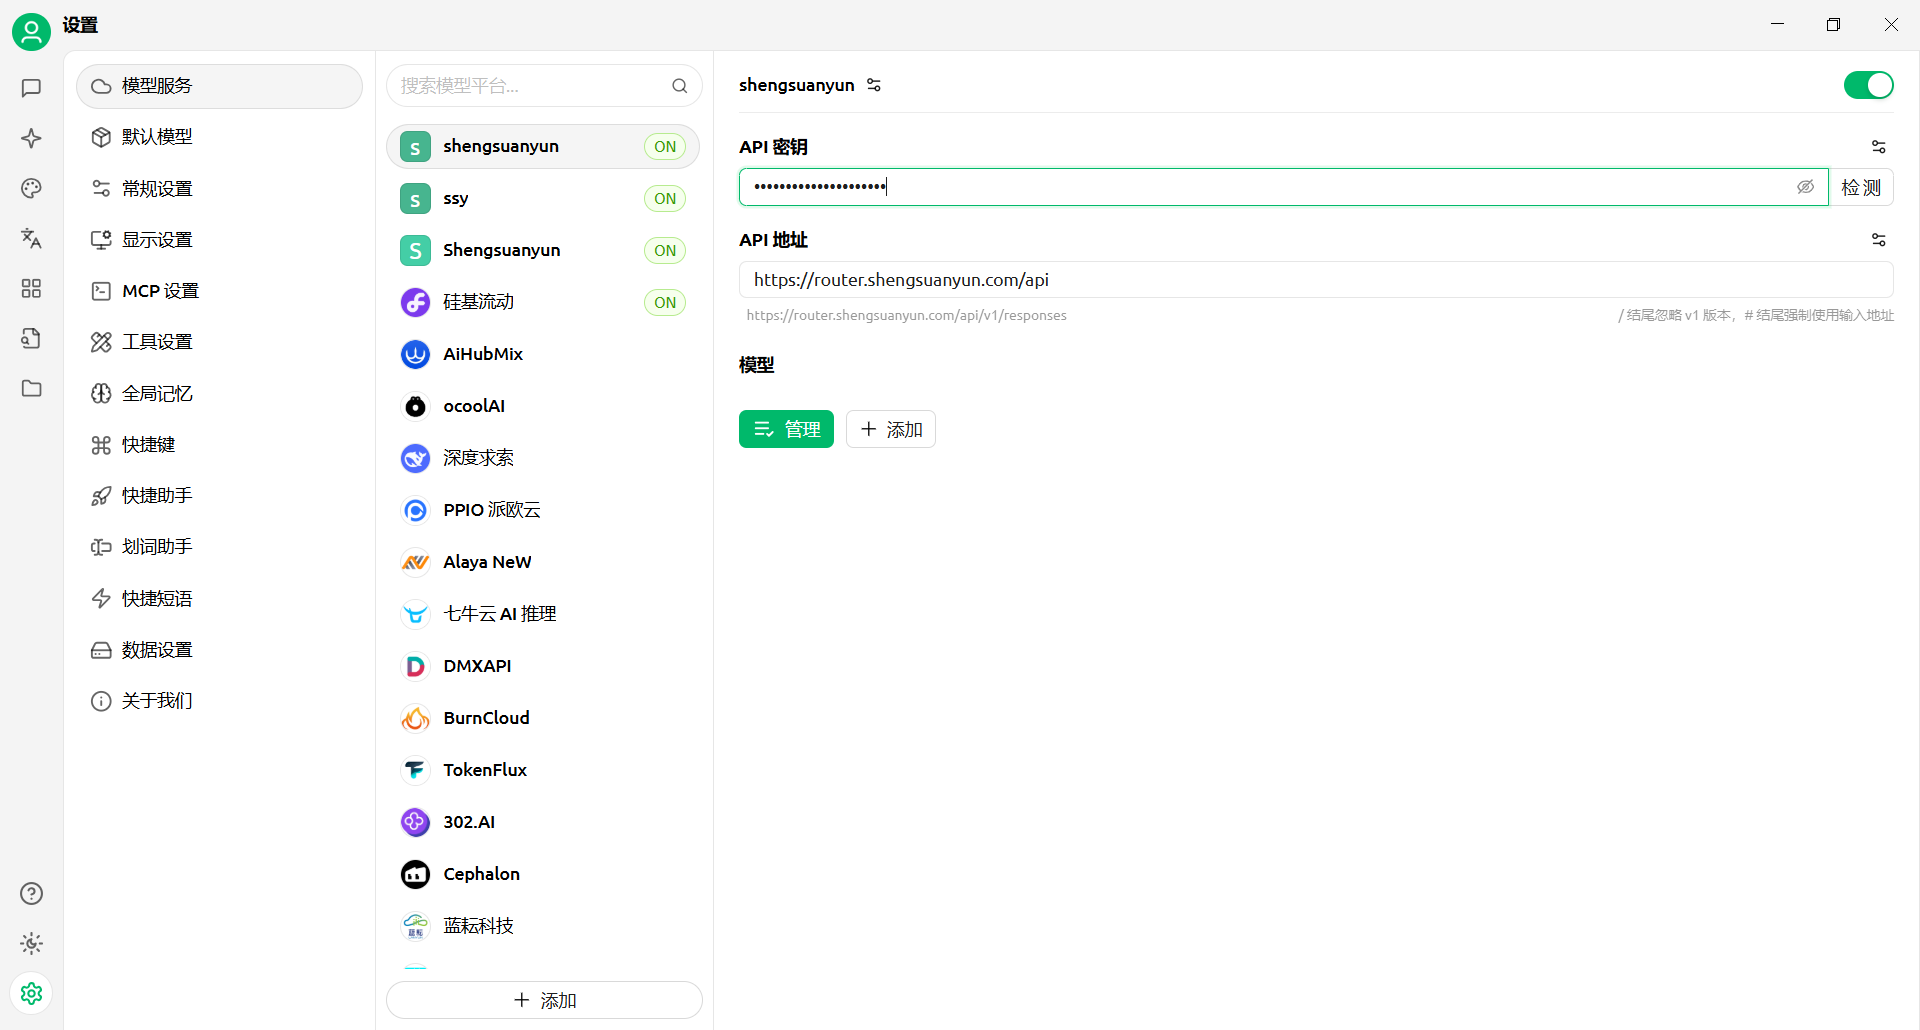Open the files folder sidebar icon
Viewport: 1920px width, 1030px height.
point(31,388)
